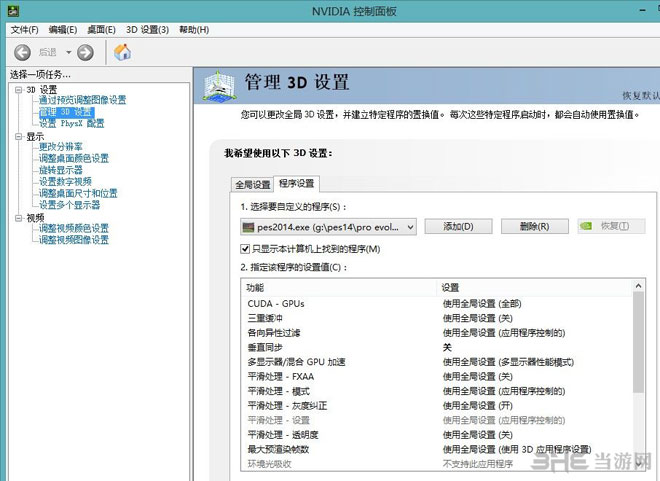
Task: Toggle 只显示本计算机上找到的程序 checkbox
Action: click(245, 249)
